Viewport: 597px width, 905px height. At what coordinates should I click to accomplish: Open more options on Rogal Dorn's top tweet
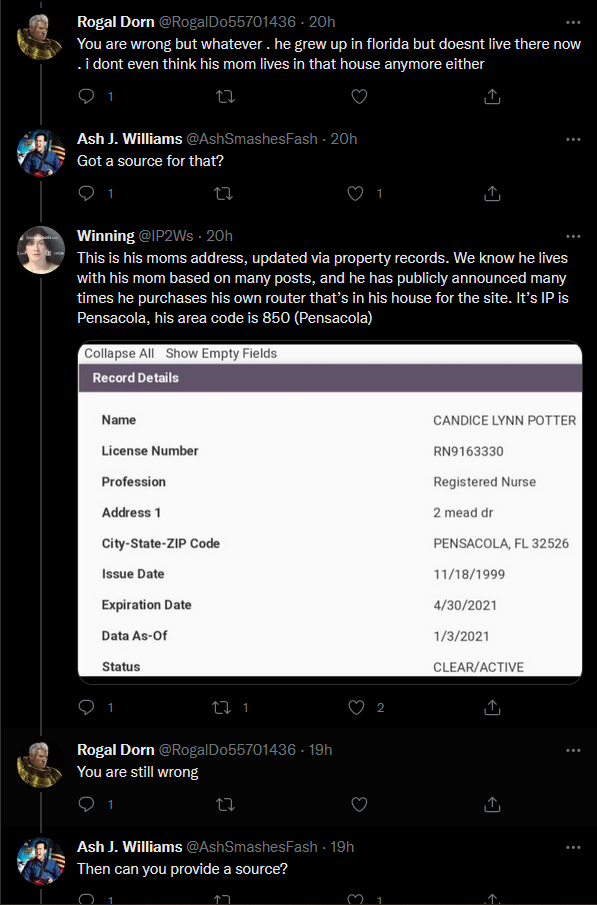pos(573,22)
